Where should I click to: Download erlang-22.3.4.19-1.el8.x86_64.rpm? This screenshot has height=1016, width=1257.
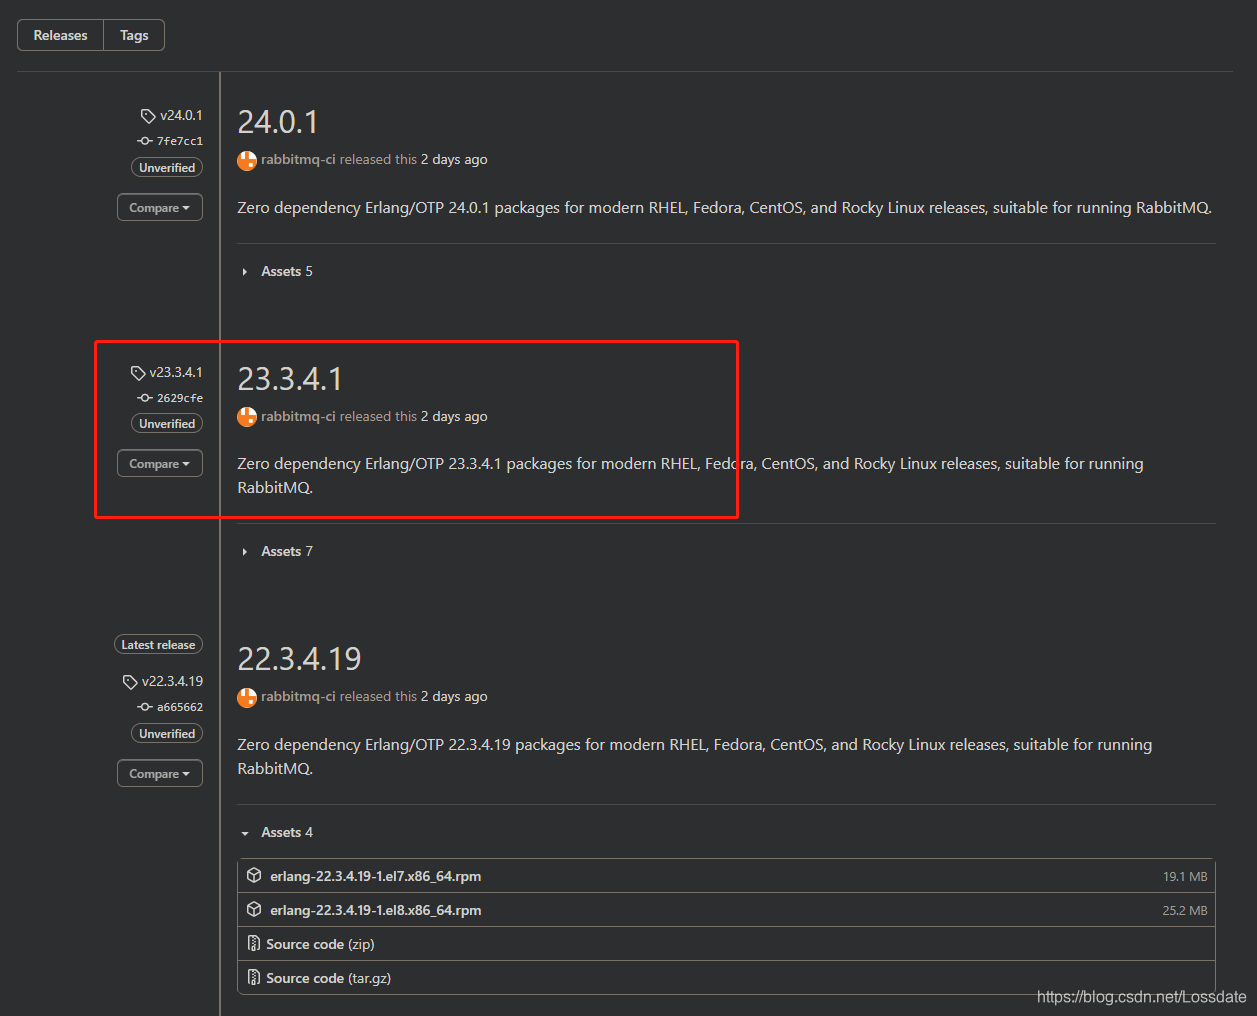pos(375,910)
